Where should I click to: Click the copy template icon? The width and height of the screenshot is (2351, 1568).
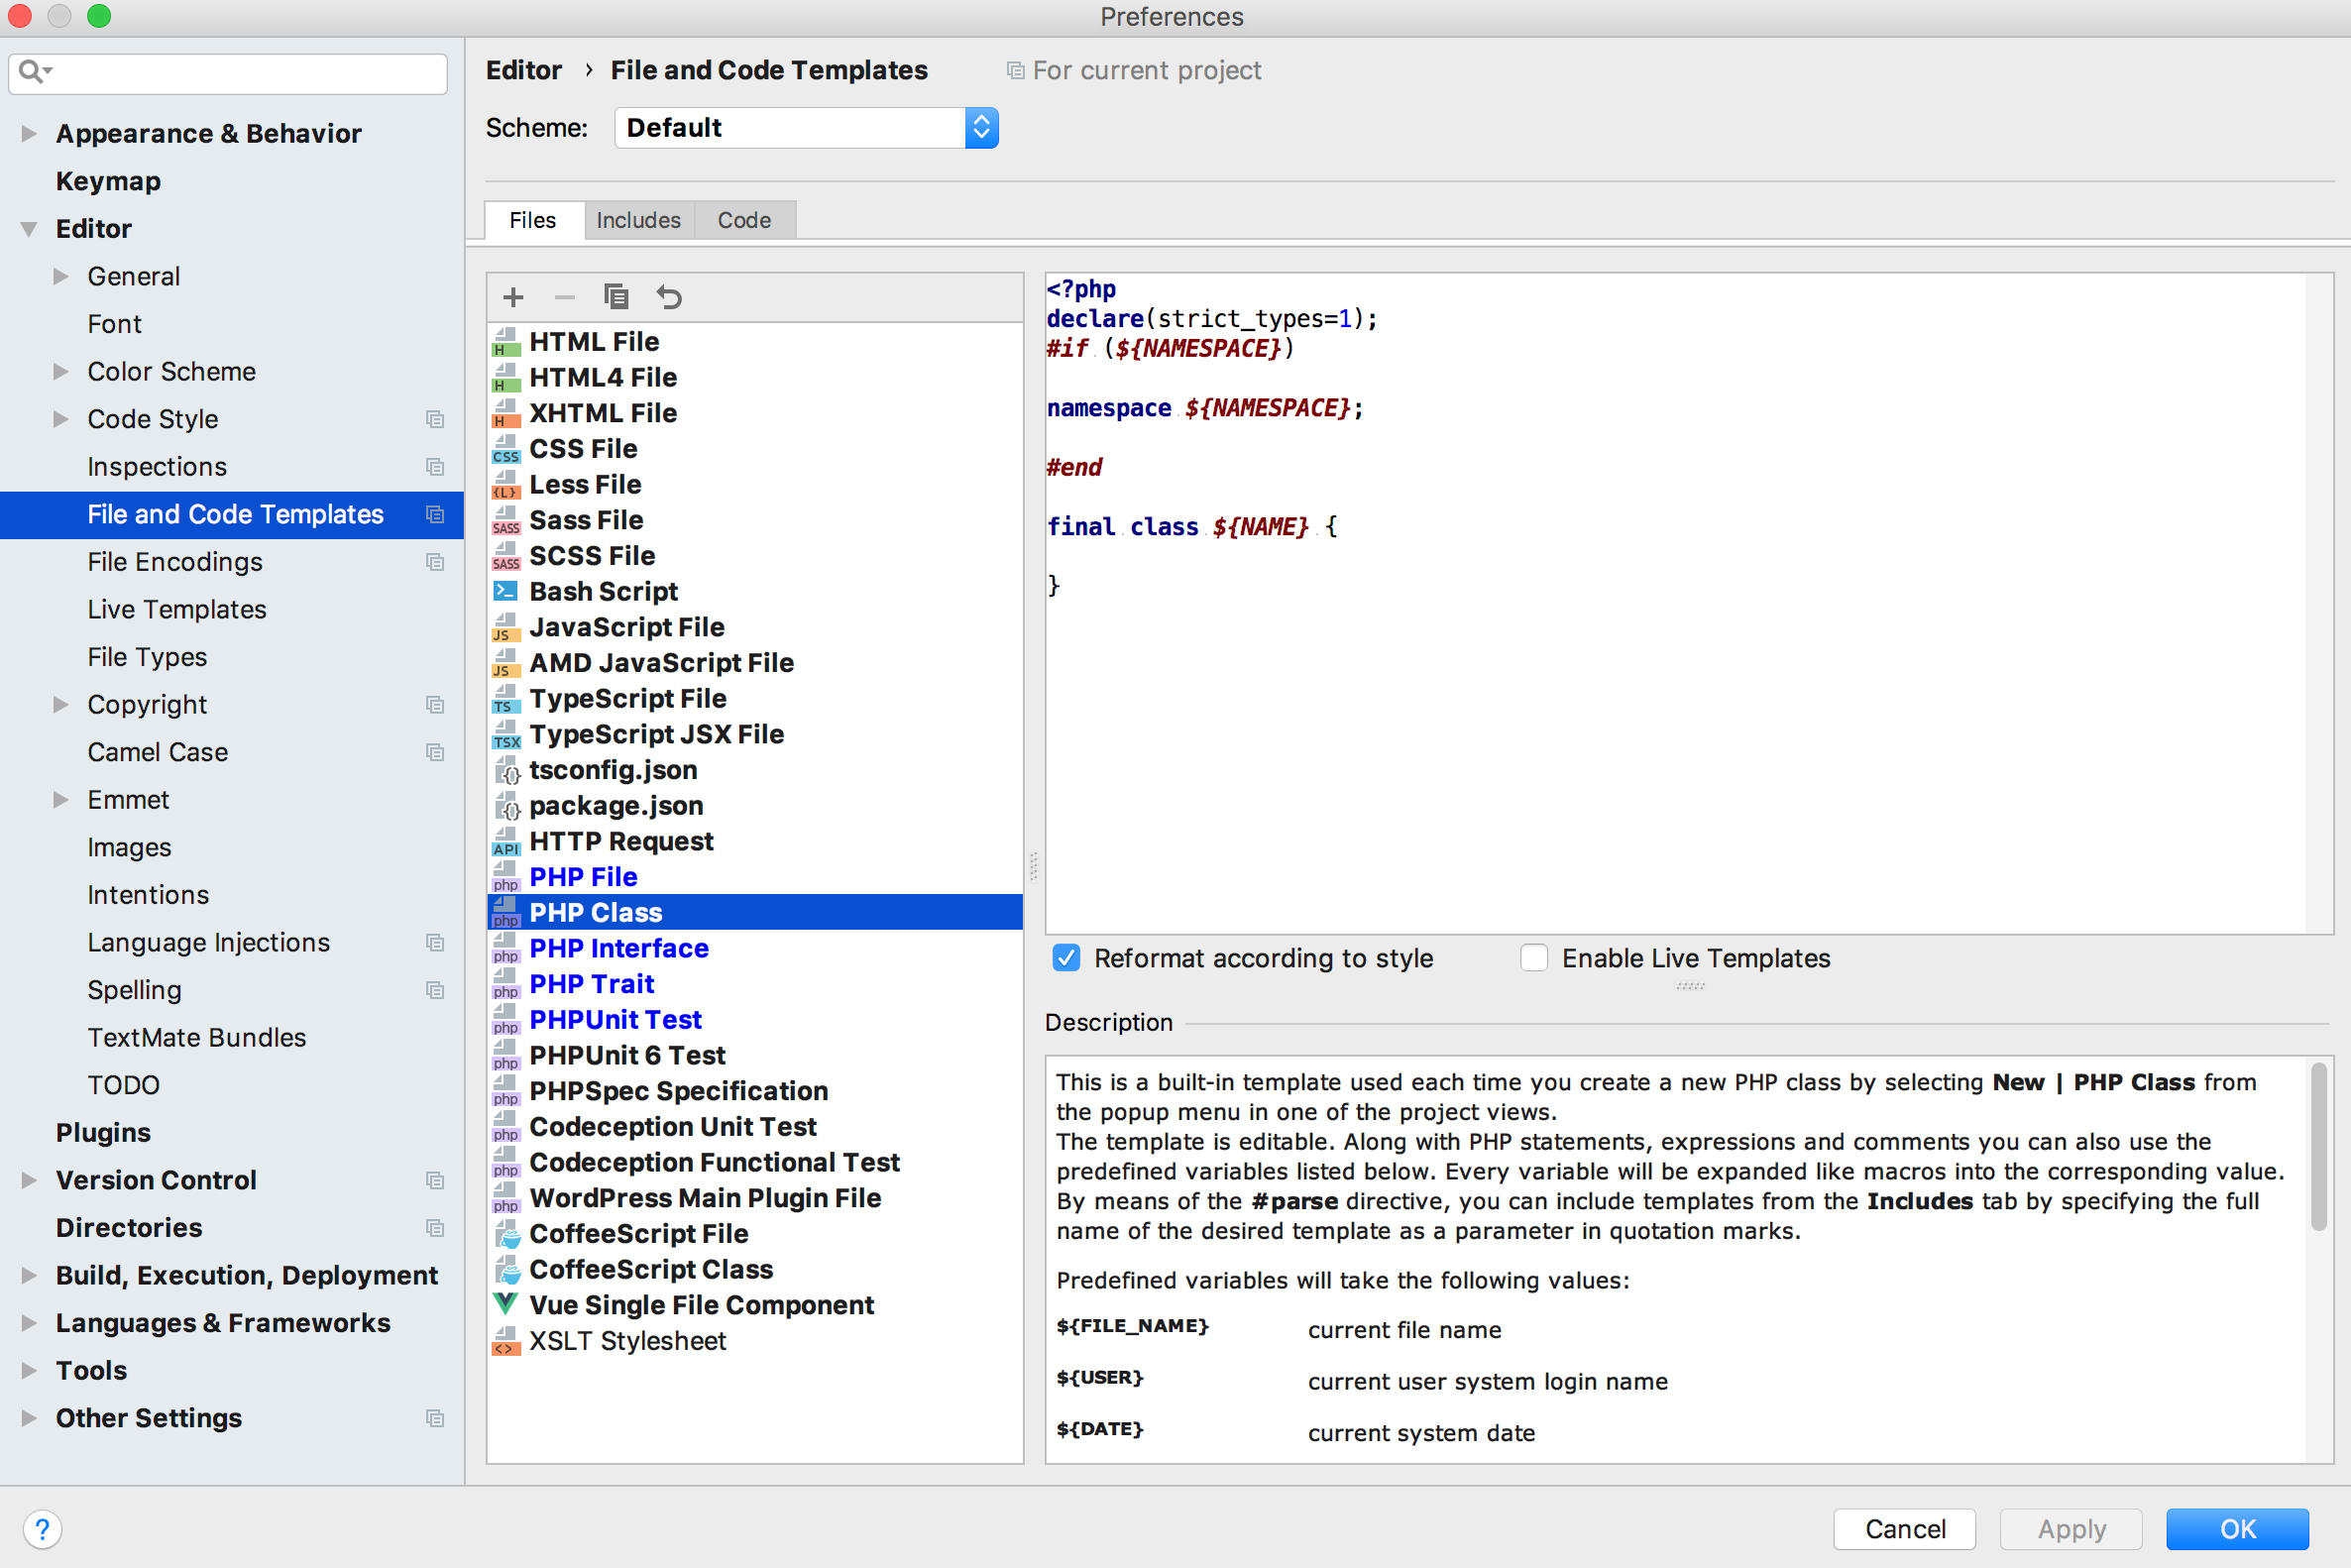pos(616,297)
